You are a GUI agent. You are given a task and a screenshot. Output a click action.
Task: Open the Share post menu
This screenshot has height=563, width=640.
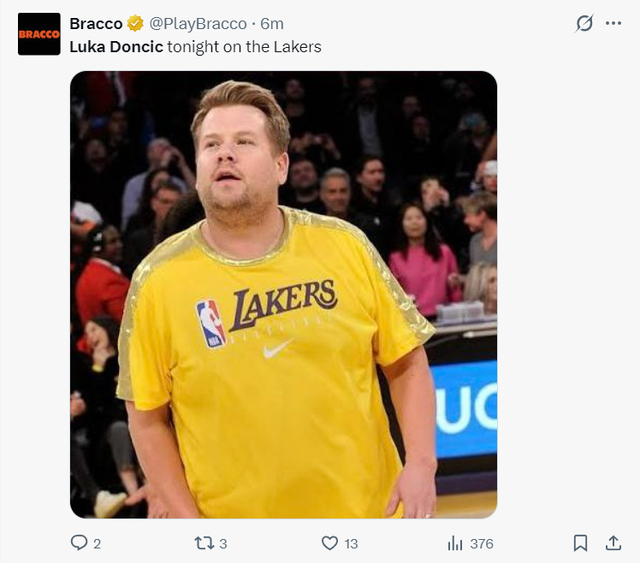pos(613,543)
